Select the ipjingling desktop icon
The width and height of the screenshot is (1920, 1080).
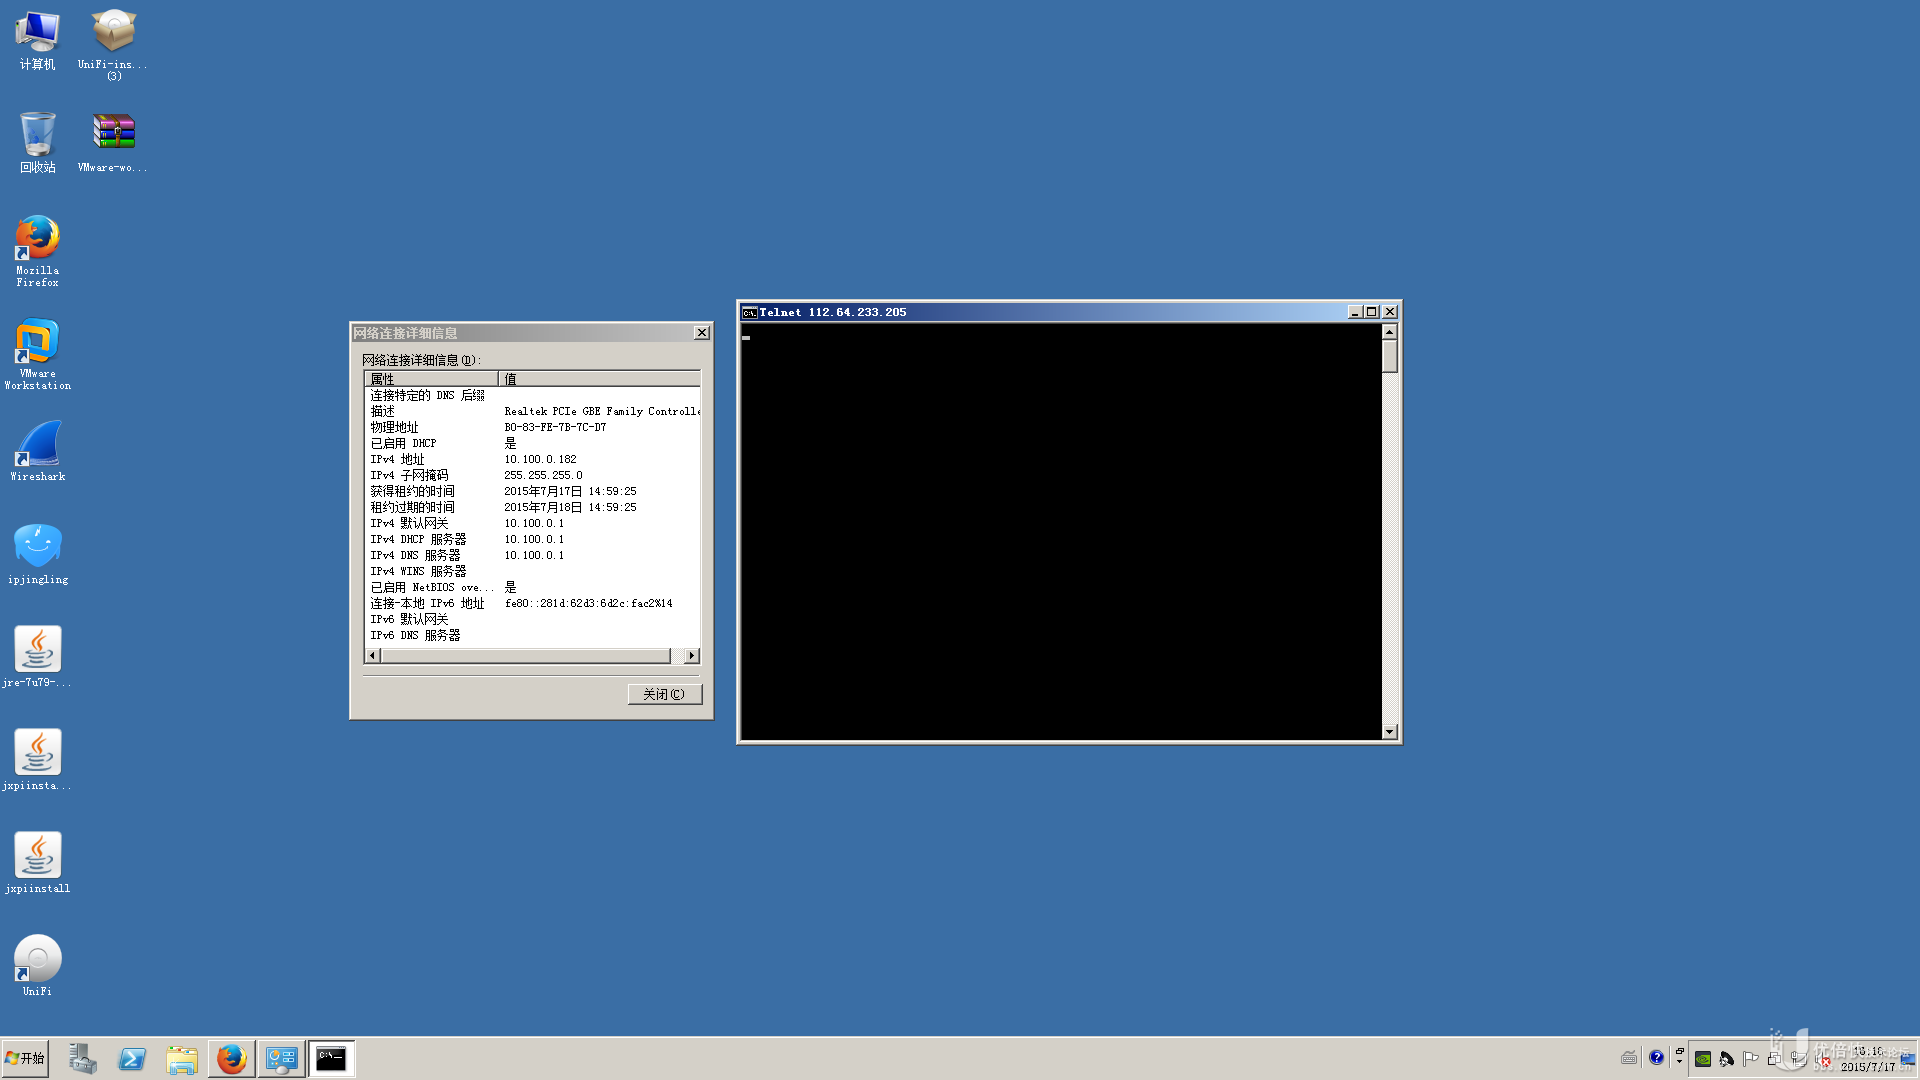[37, 554]
